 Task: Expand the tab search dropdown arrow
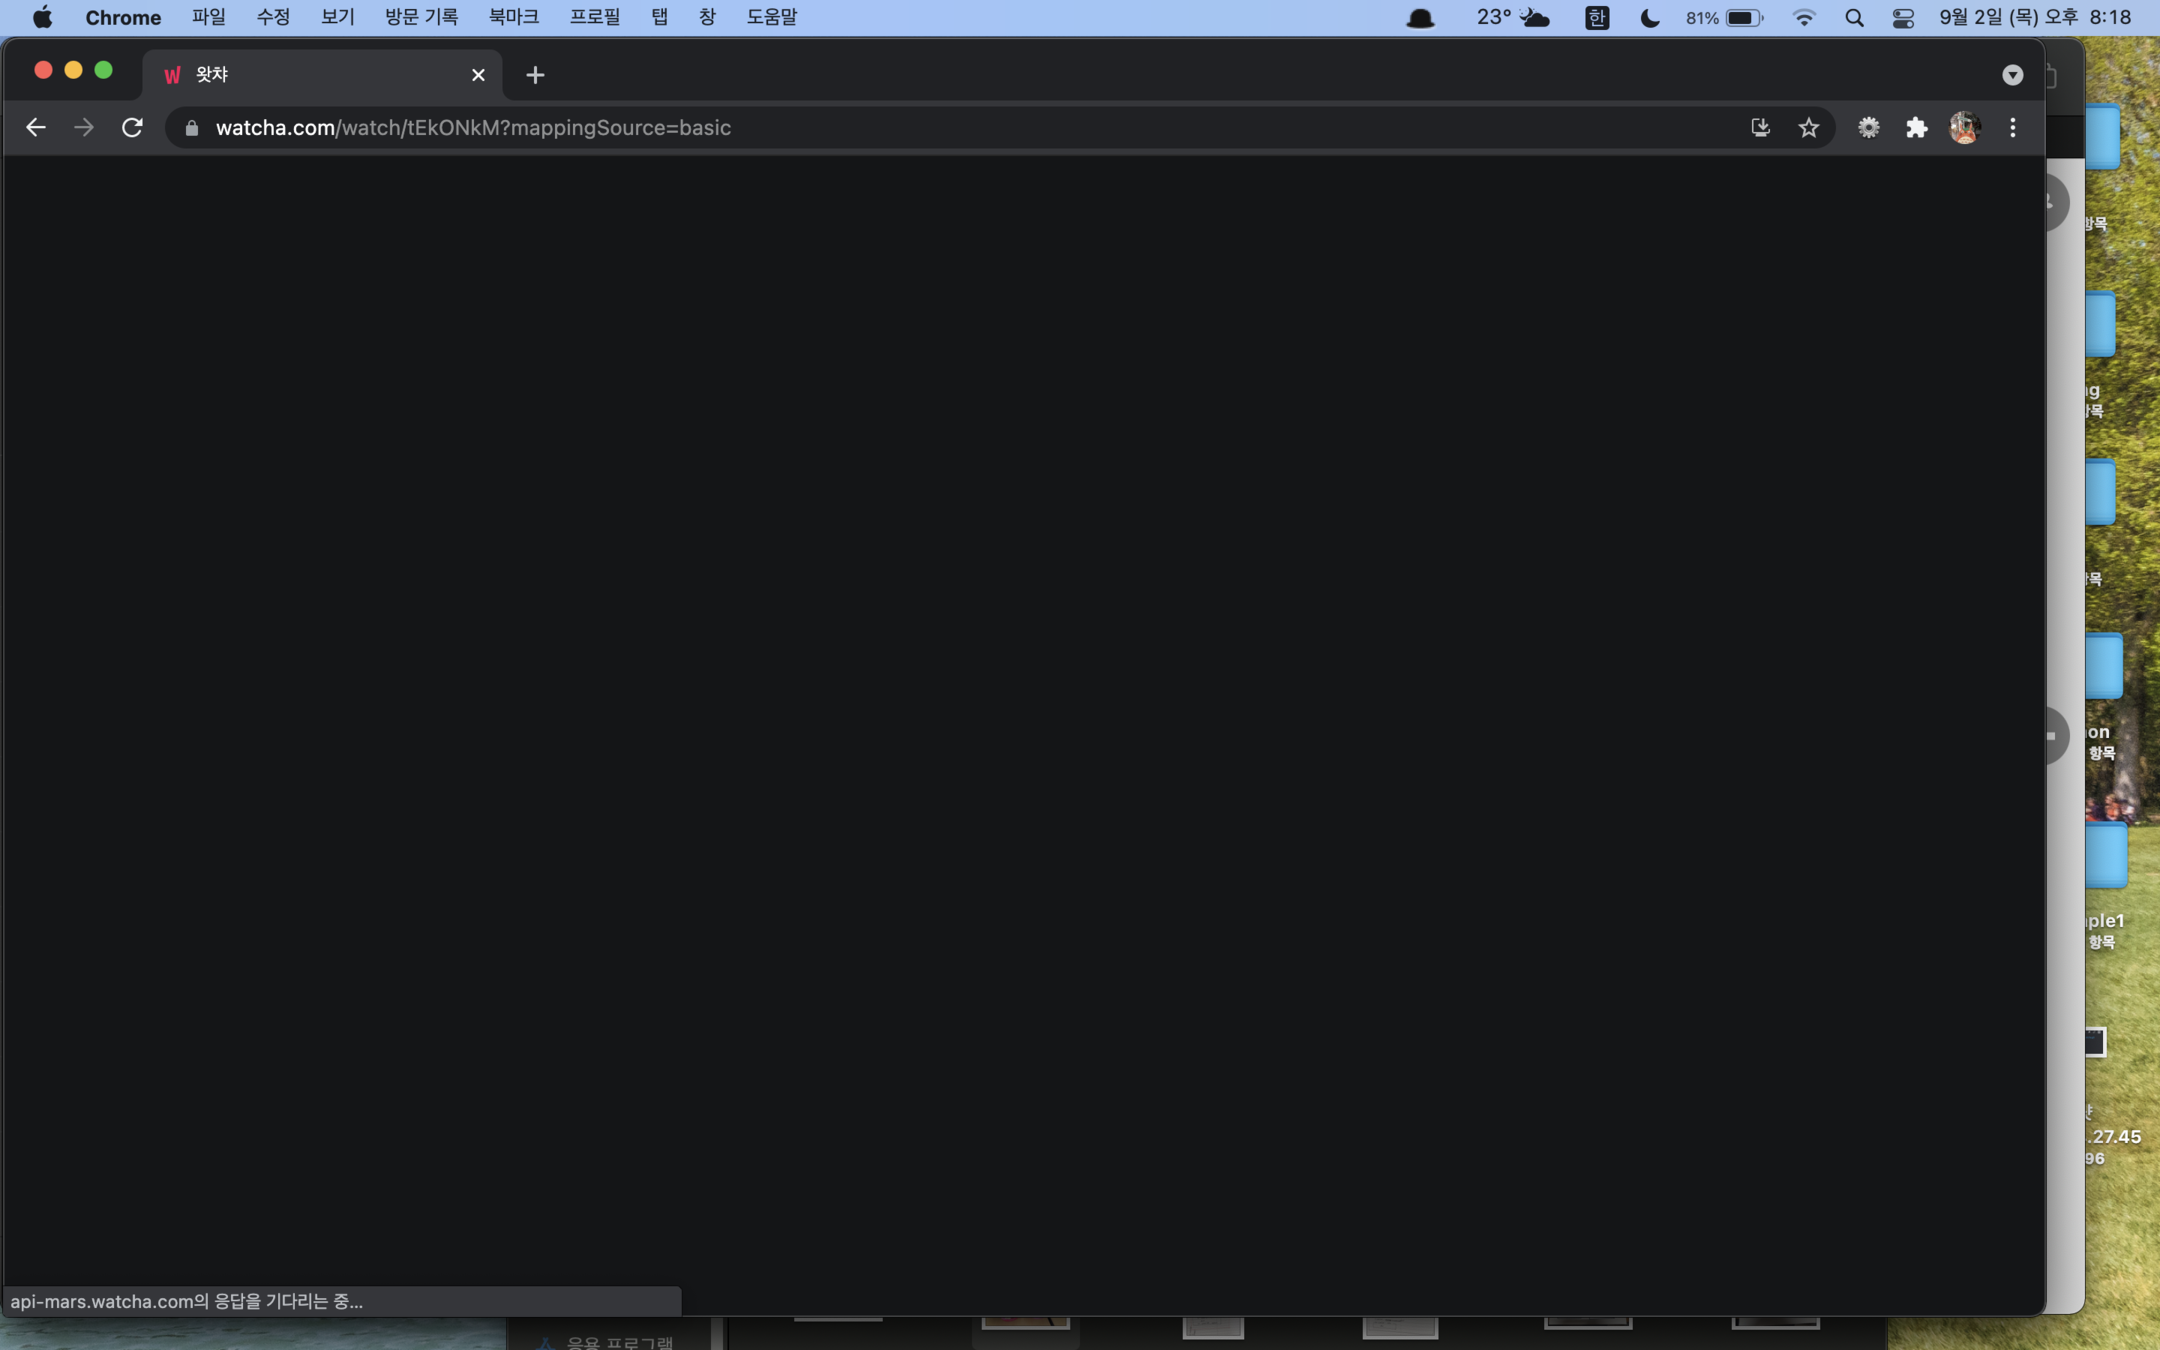pyautogui.click(x=2012, y=75)
